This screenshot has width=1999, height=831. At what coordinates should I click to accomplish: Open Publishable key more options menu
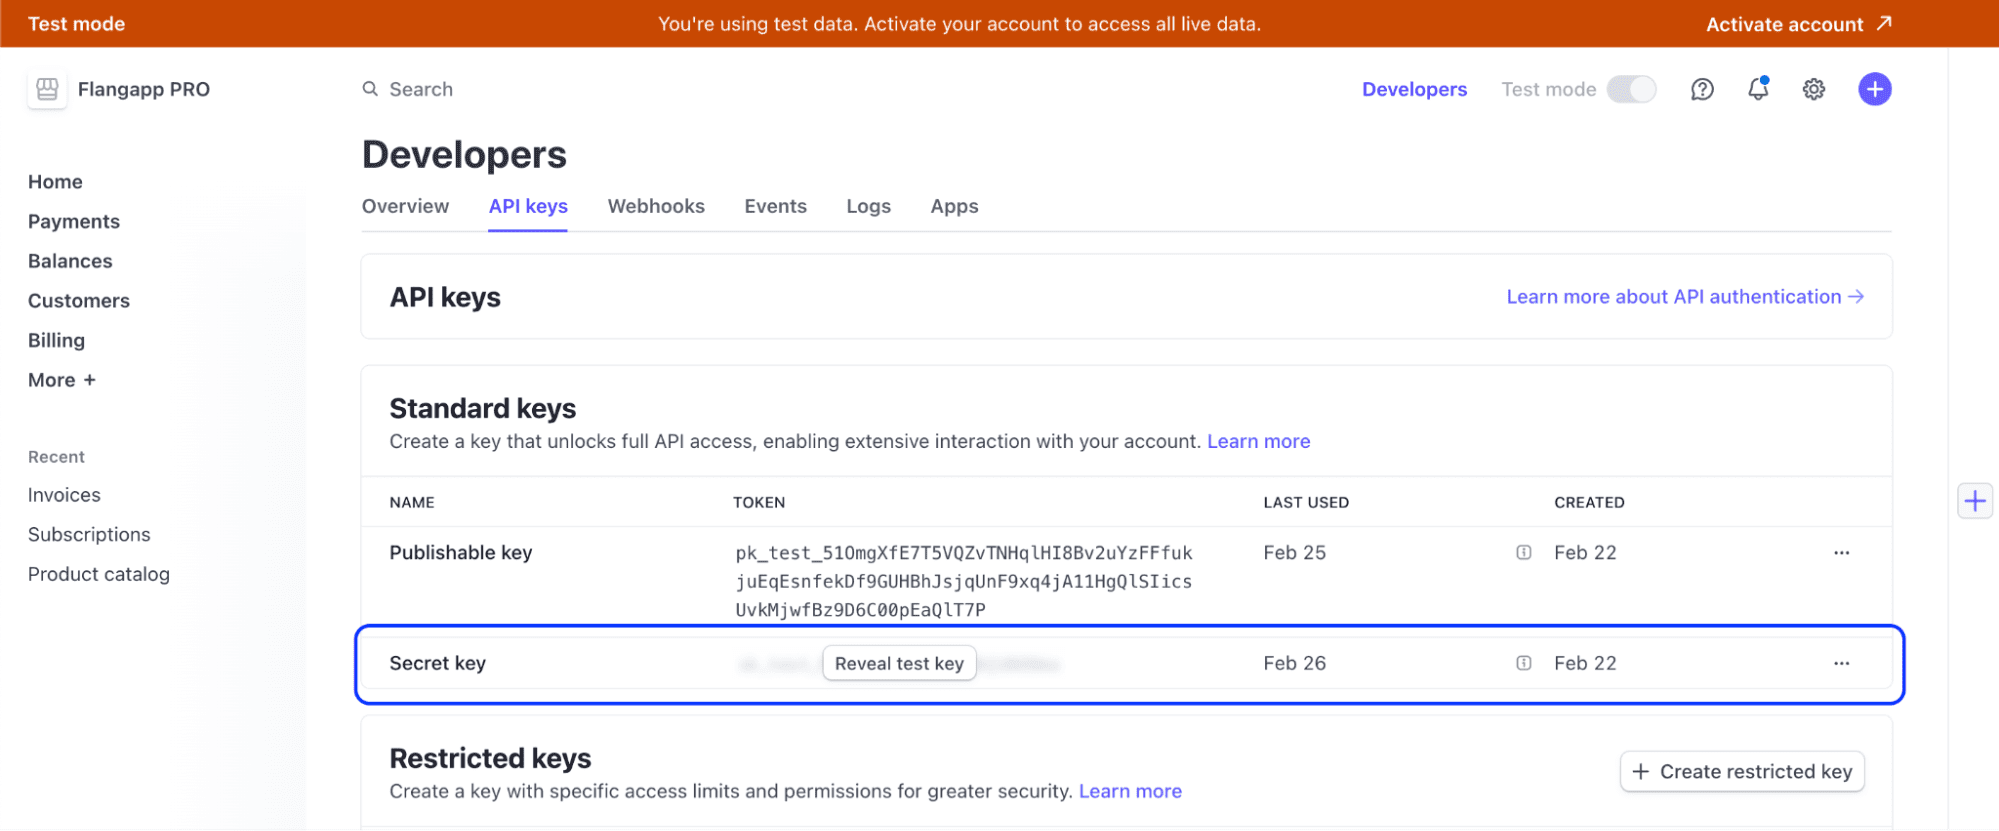tap(1841, 553)
